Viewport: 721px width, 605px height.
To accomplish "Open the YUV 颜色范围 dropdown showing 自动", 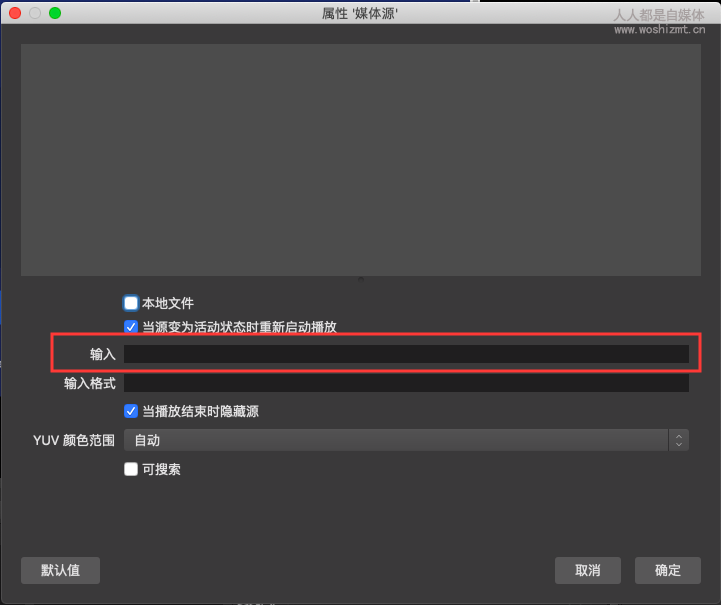I will click(395, 440).
